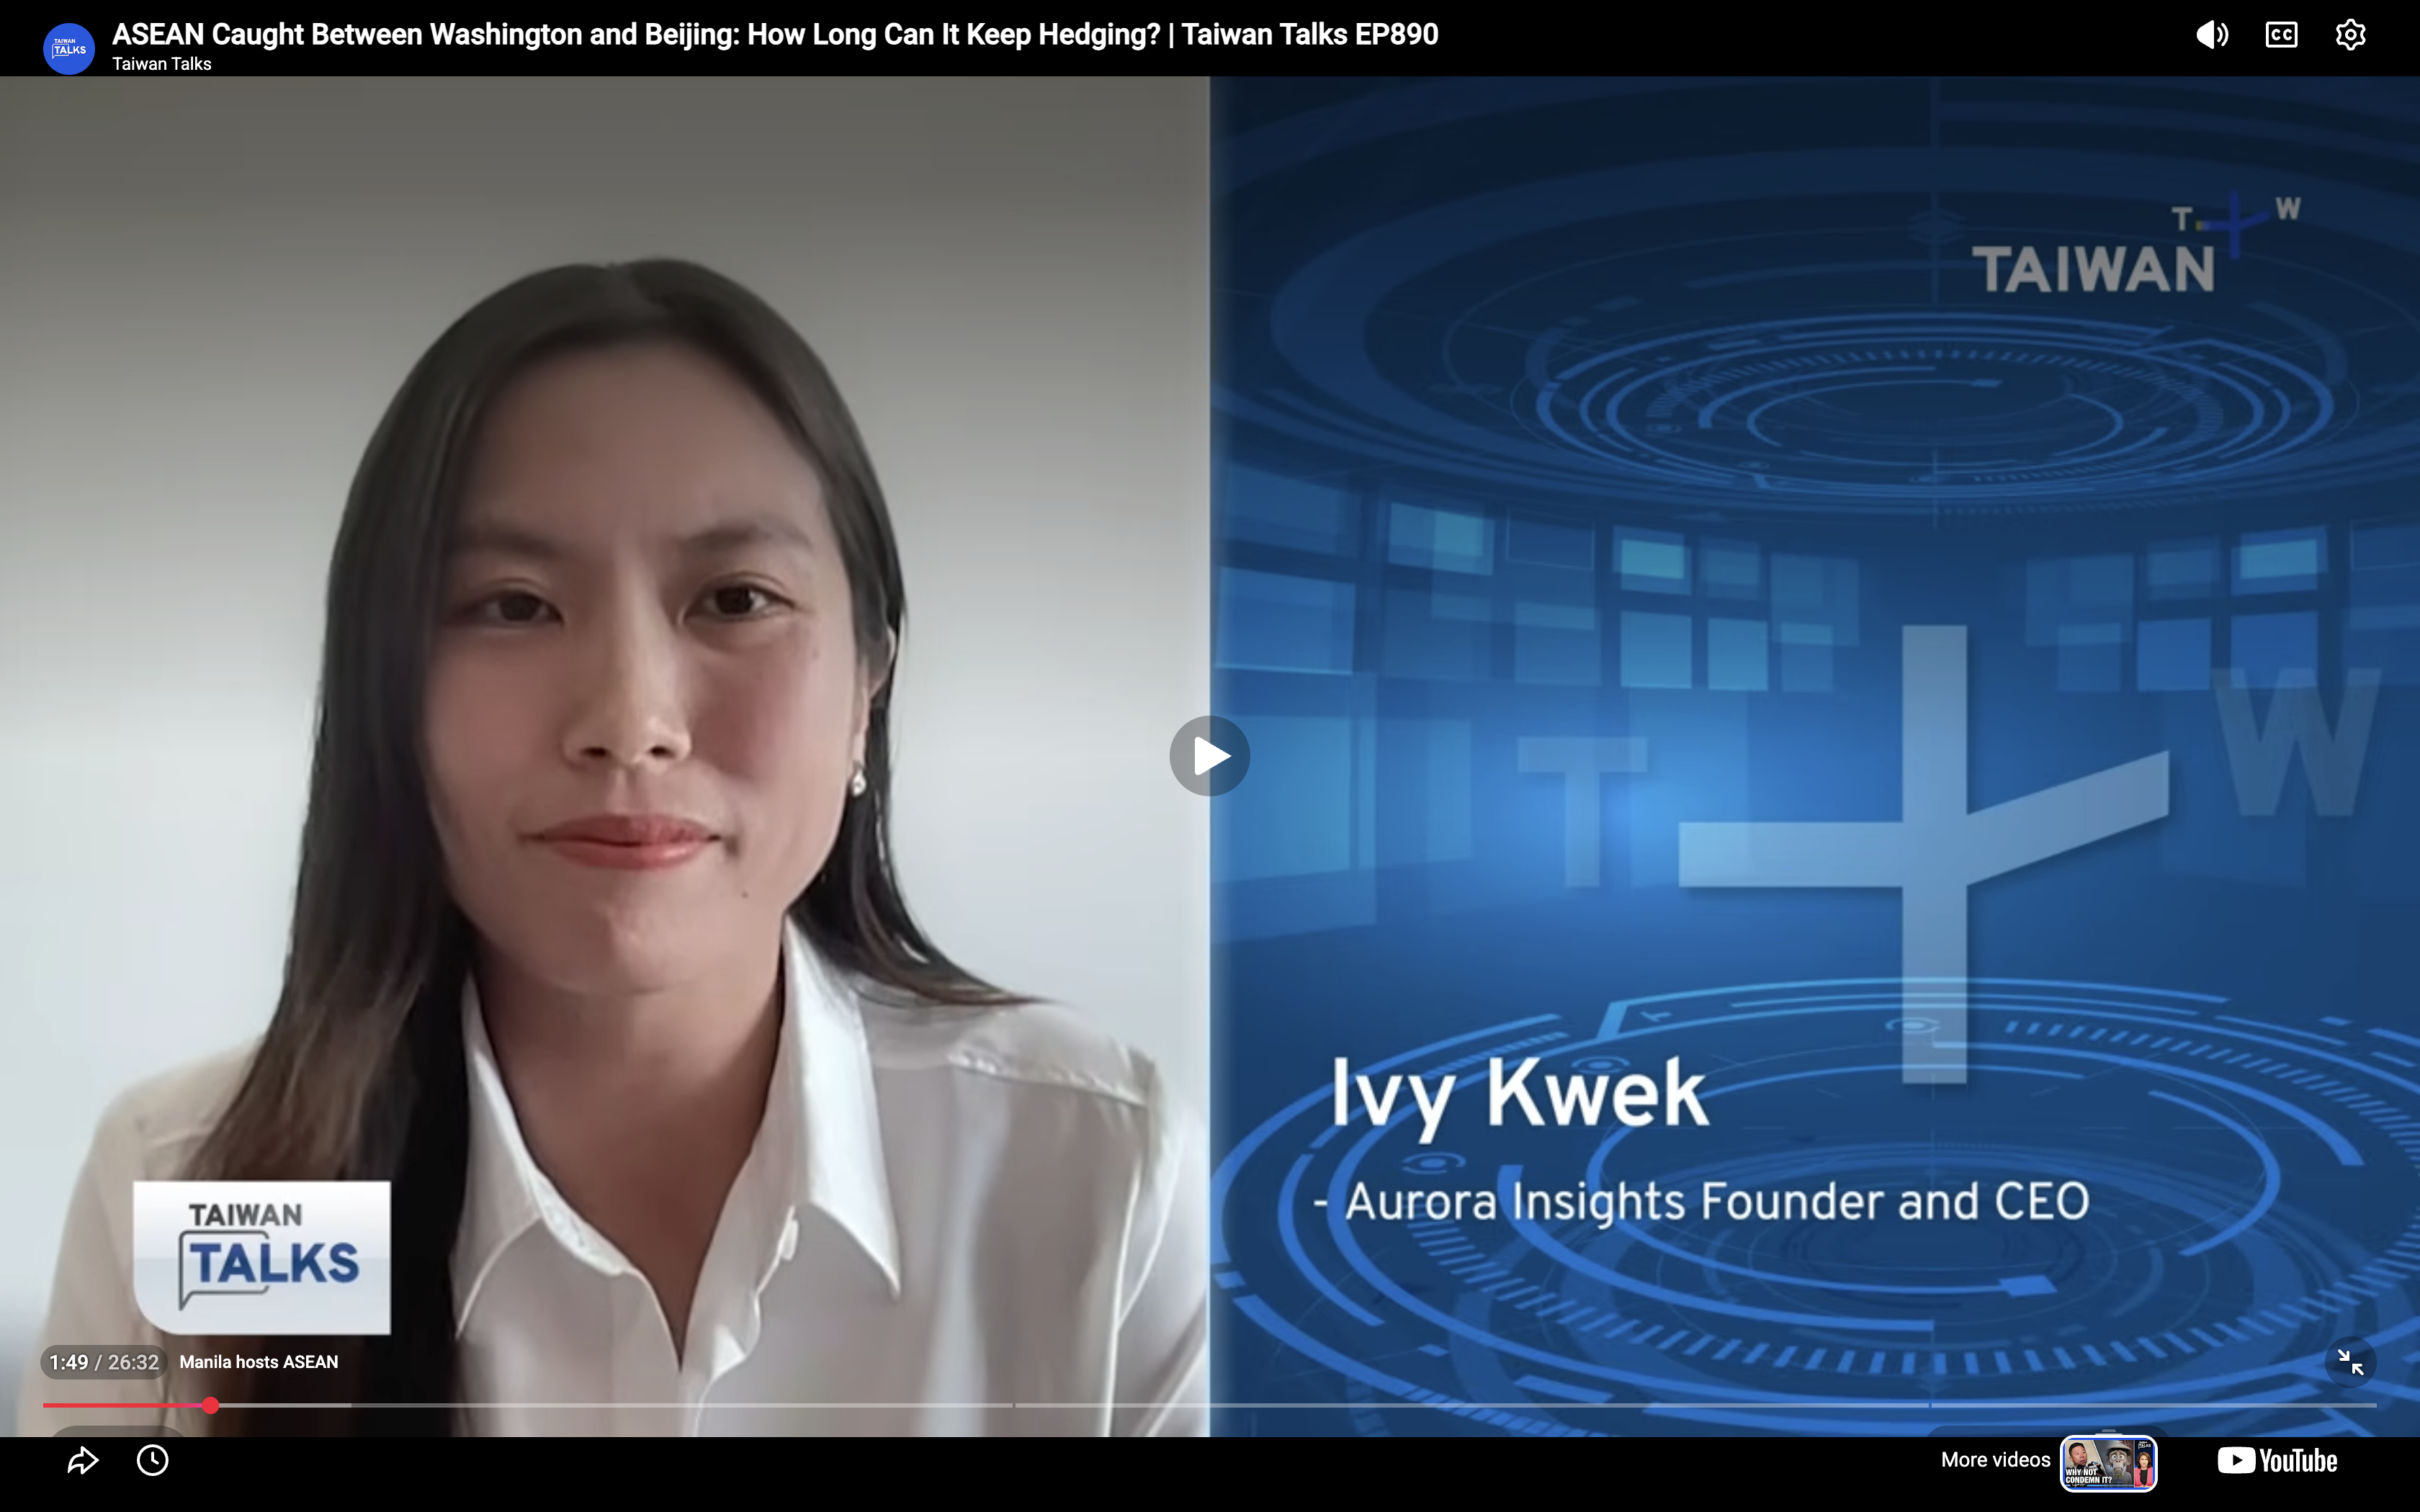Click the Taiwan Talks channel avatar
Image resolution: width=2420 pixels, height=1512 pixels.
[x=69, y=48]
